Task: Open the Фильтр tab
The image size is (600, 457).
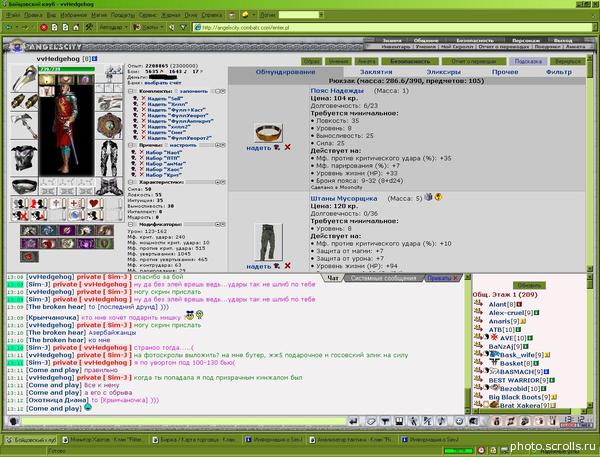Action: (559, 72)
